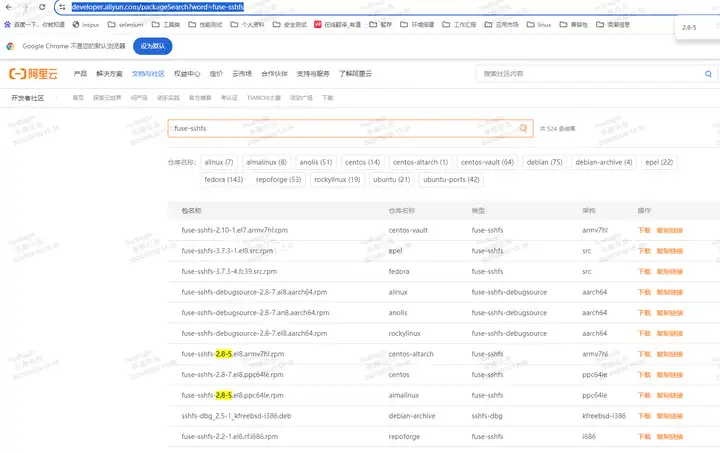Click the orange search icon in the fuse-sshfs box
720x453 pixels.
pos(523,129)
